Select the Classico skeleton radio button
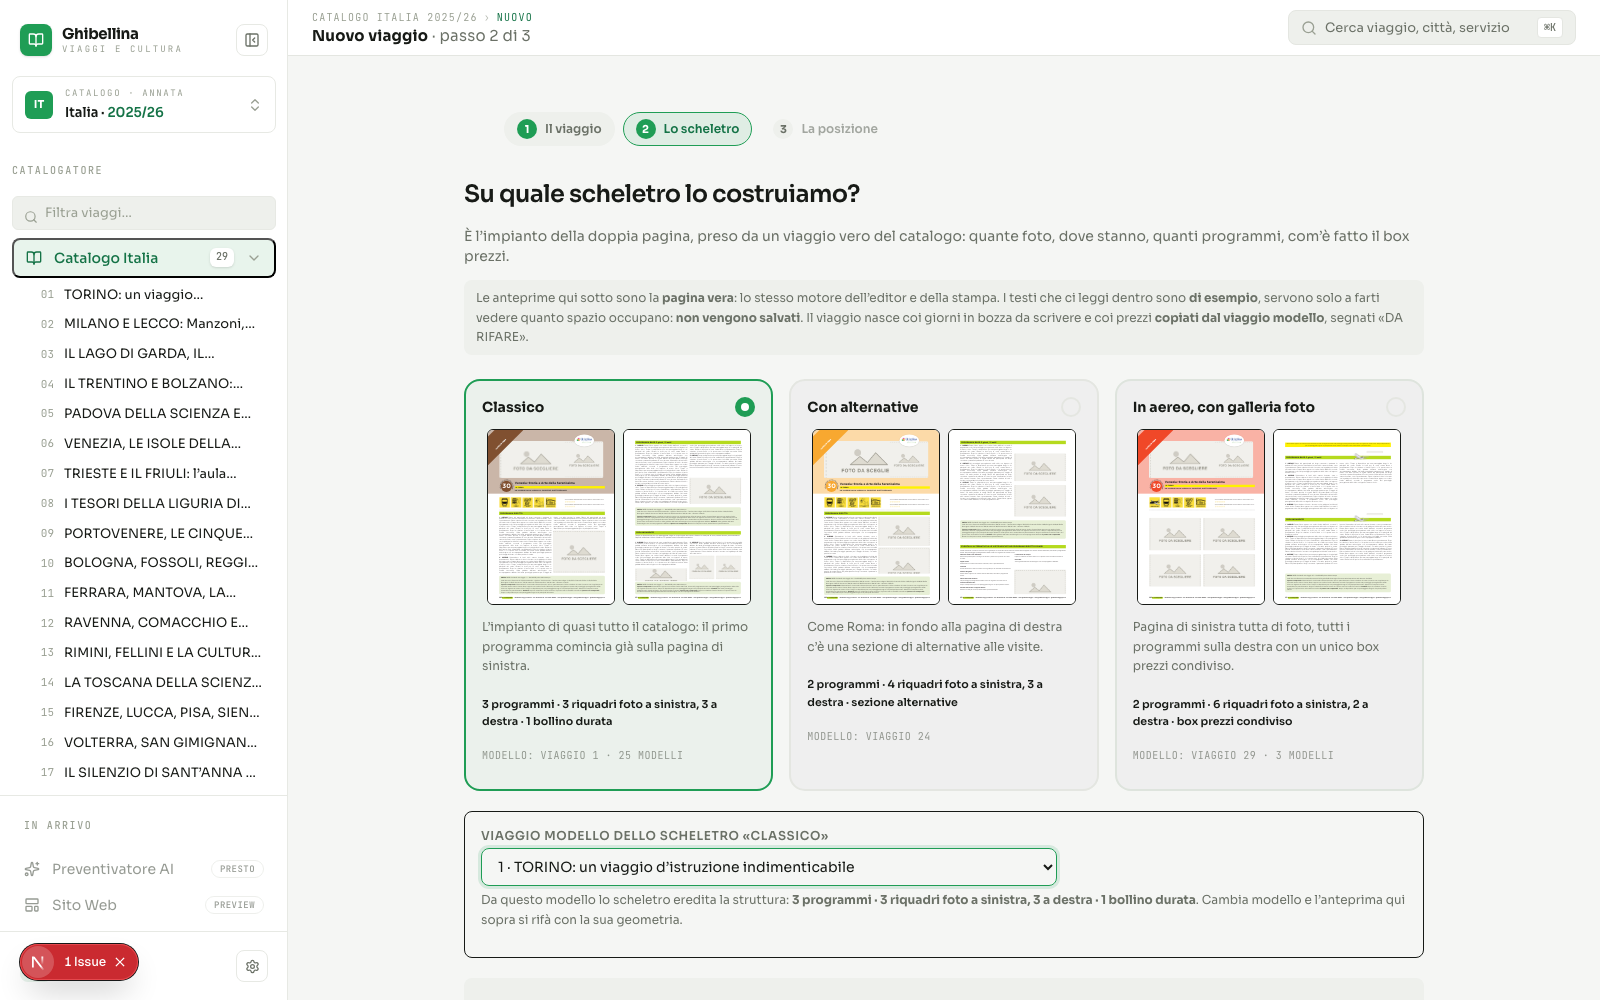Image resolution: width=1600 pixels, height=1000 pixels. click(x=745, y=407)
